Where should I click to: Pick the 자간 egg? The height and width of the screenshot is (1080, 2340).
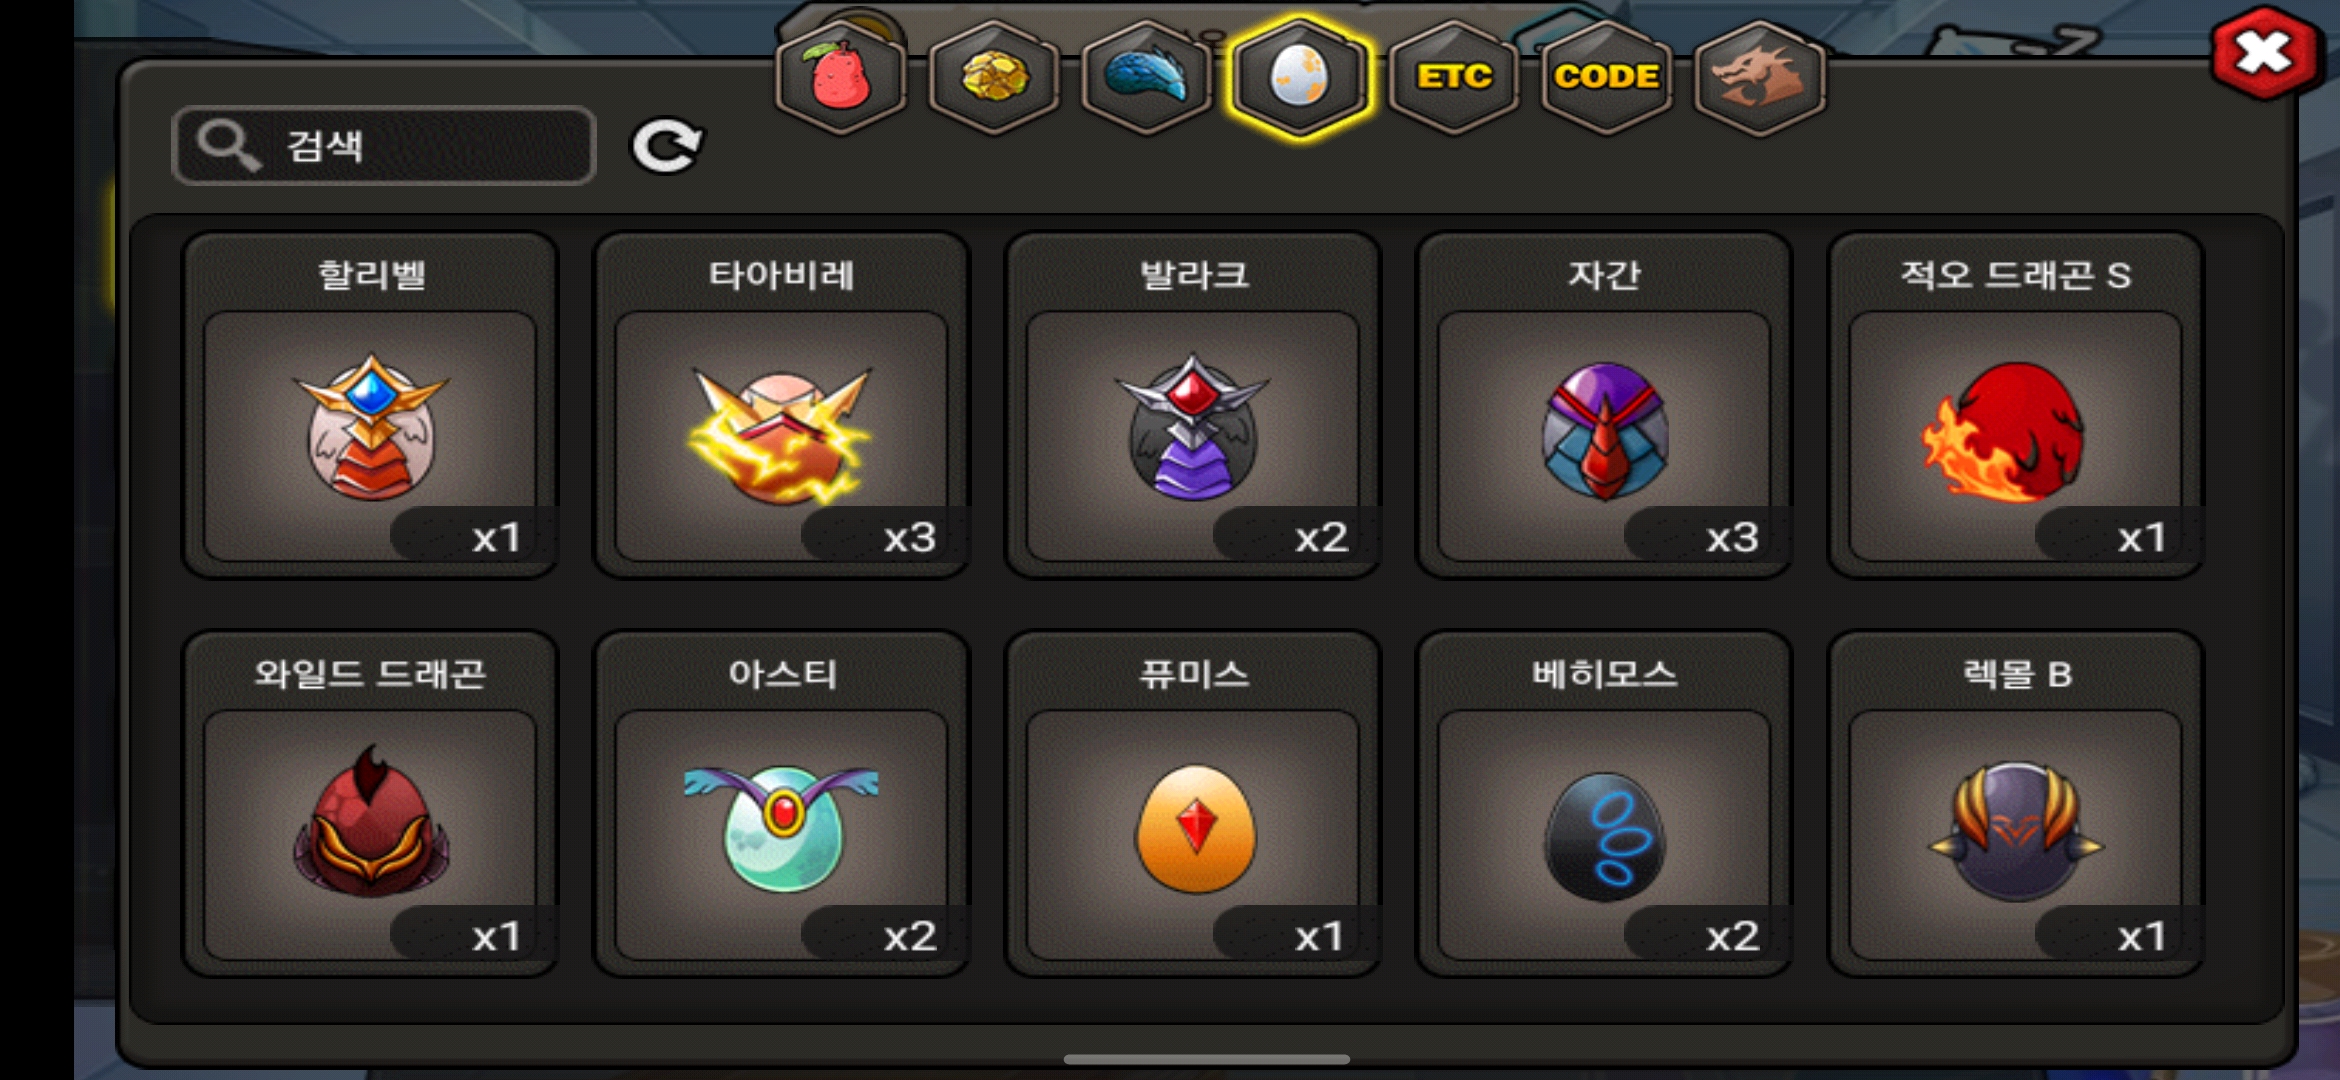(x=1604, y=405)
